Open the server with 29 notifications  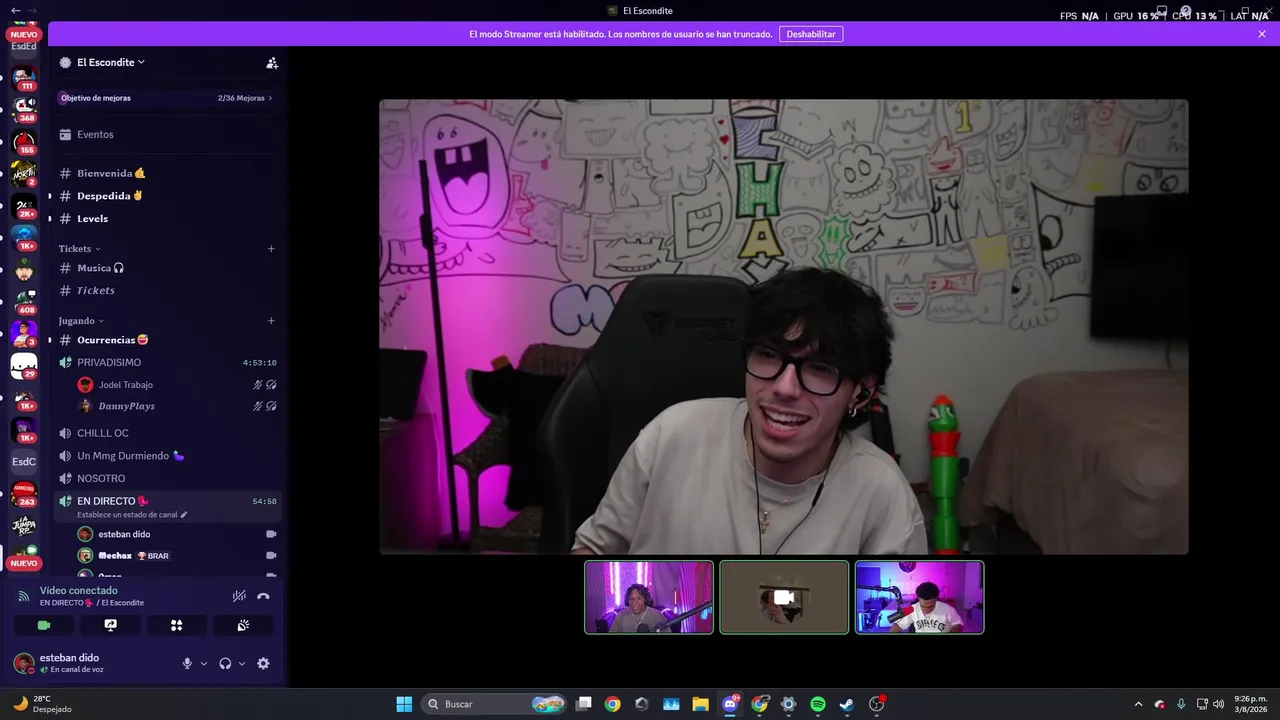click(x=24, y=366)
